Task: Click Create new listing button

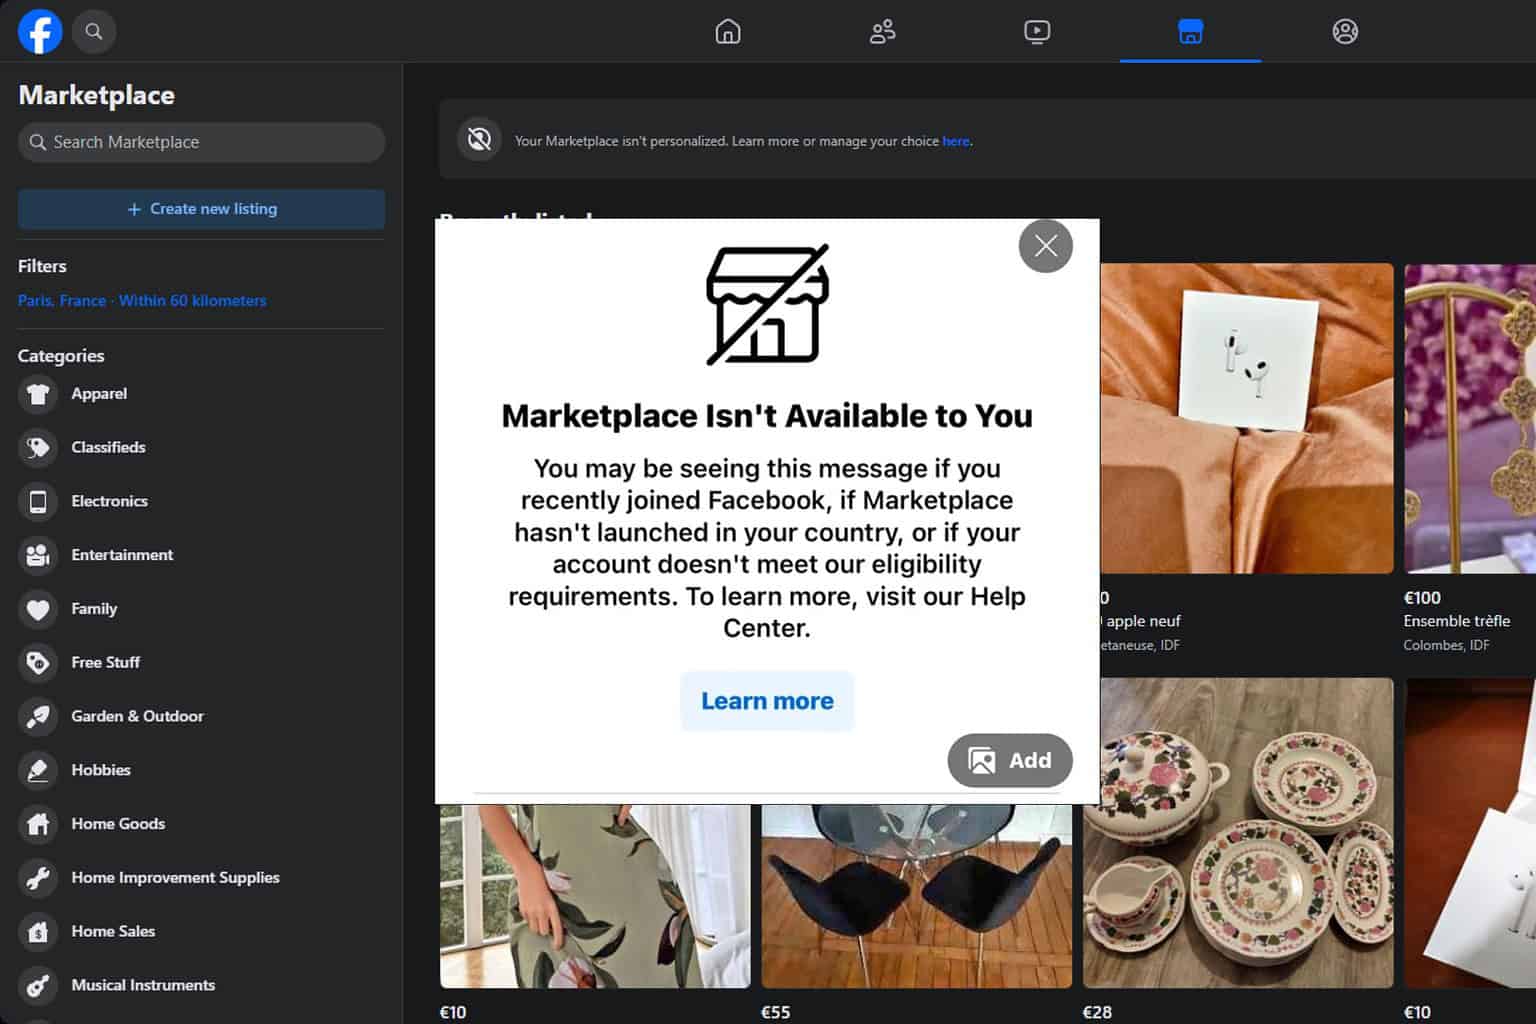Action: click(201, 209)
